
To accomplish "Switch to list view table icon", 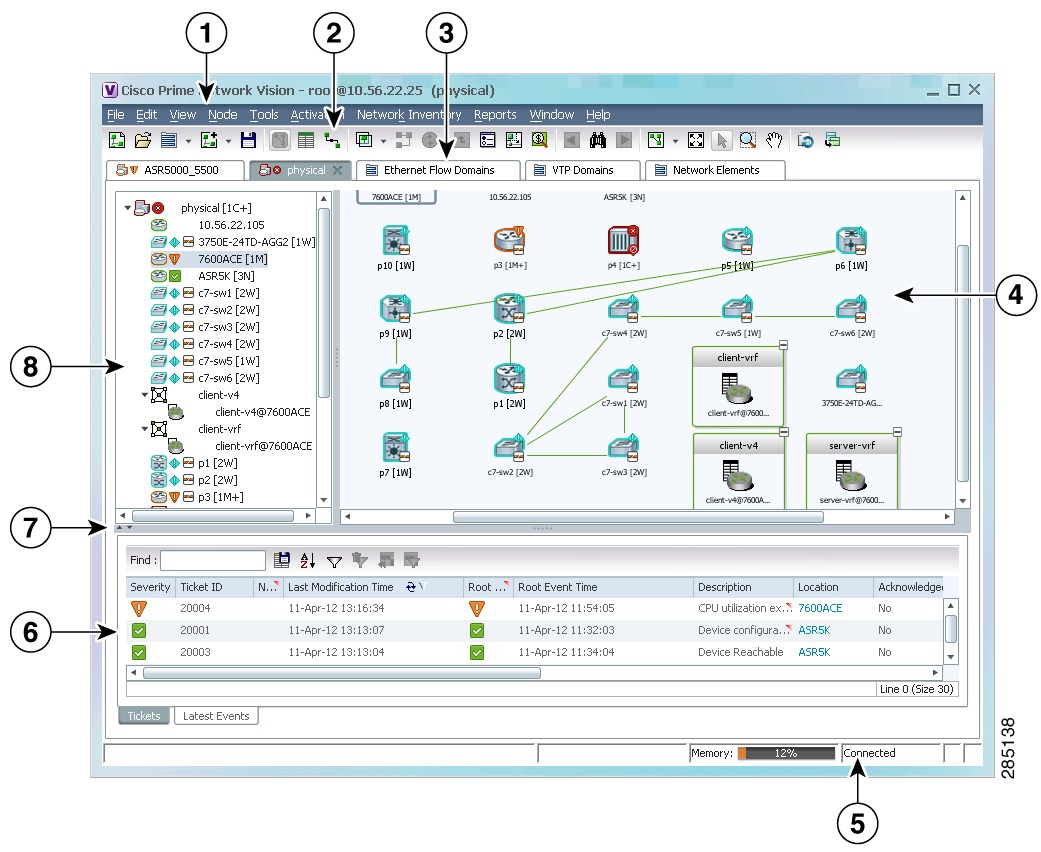I will click(x=306, y=140).
